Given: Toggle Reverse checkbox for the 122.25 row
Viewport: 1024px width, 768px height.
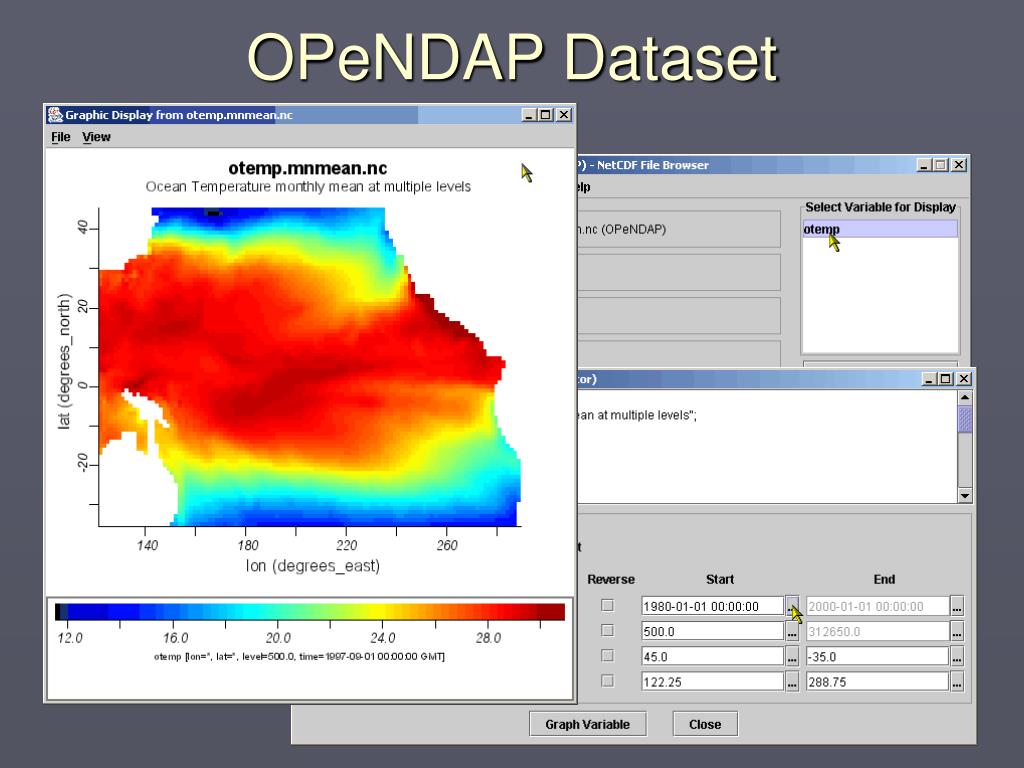Looking at the screenshot, I should click(607, 680).
